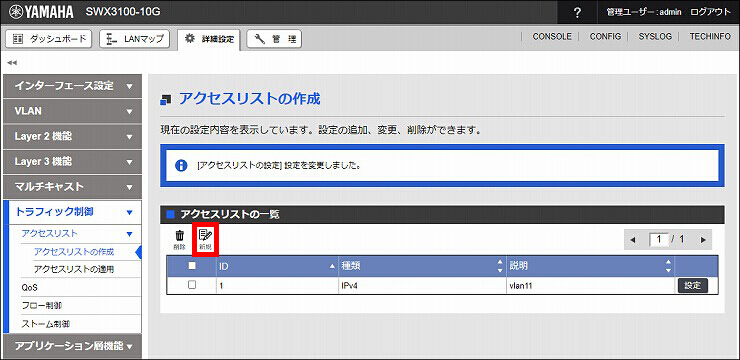Expand Layer 3 機能 menu
The height and width of the screenshot is (360, 740).
point(72,161)
